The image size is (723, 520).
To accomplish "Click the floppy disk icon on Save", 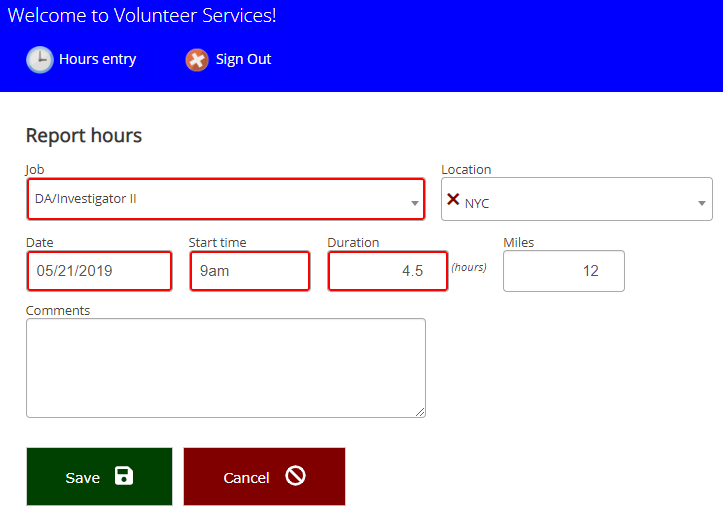I will [x=123, y=476].
